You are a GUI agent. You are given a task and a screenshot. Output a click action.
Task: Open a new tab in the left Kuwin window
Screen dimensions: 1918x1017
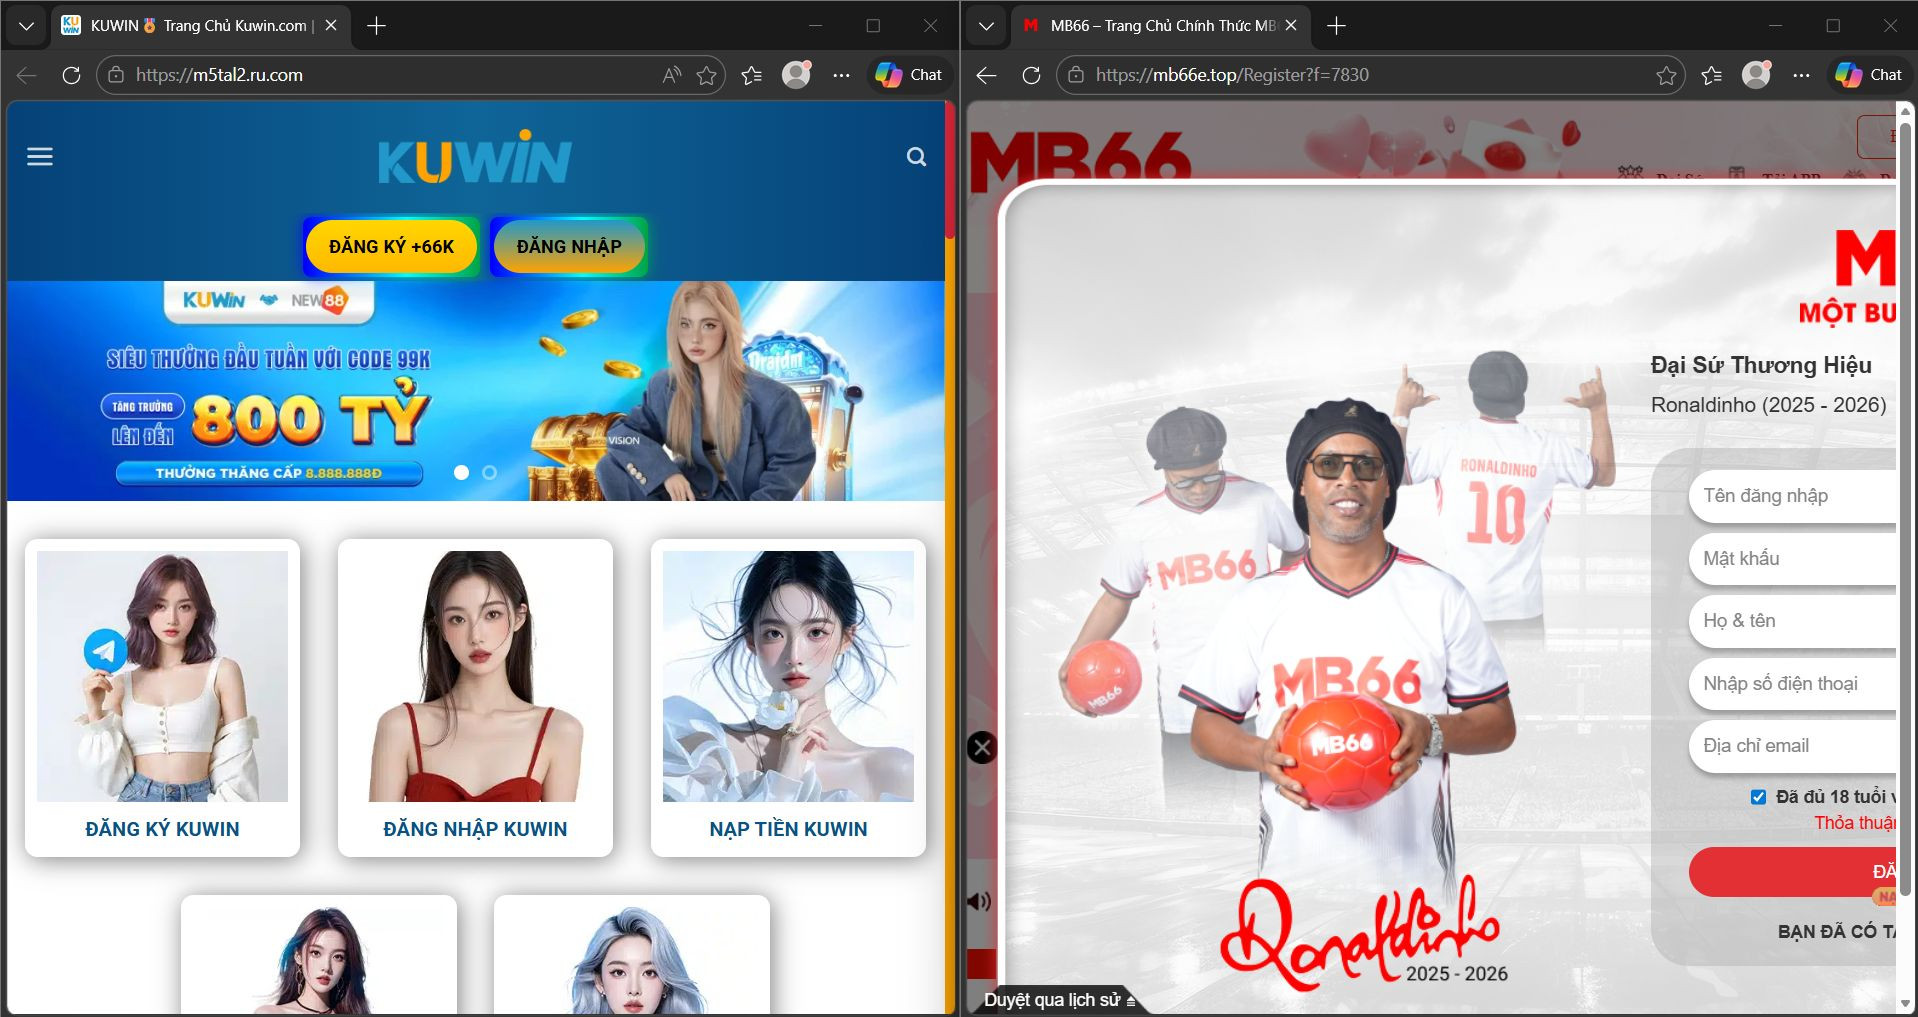click(377, 26)
